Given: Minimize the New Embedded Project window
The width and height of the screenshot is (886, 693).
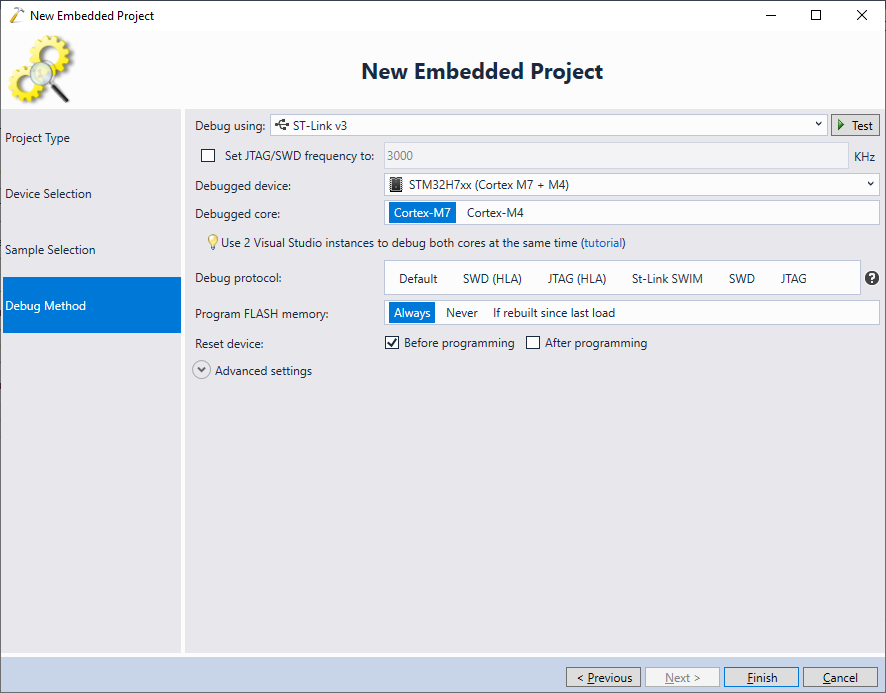Looking at the screenshot, I should pyautogui.click(x=771, y=15).
